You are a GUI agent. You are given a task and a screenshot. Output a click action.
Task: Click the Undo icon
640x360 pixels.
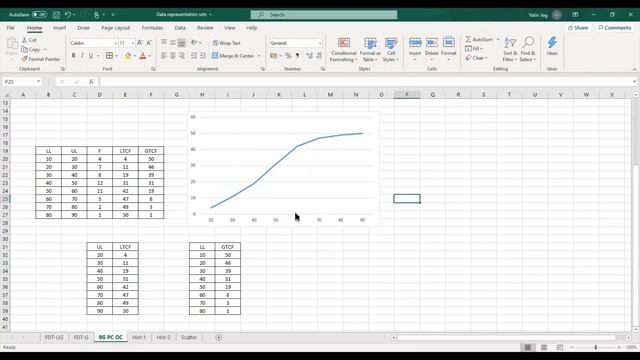pos(68,15)
